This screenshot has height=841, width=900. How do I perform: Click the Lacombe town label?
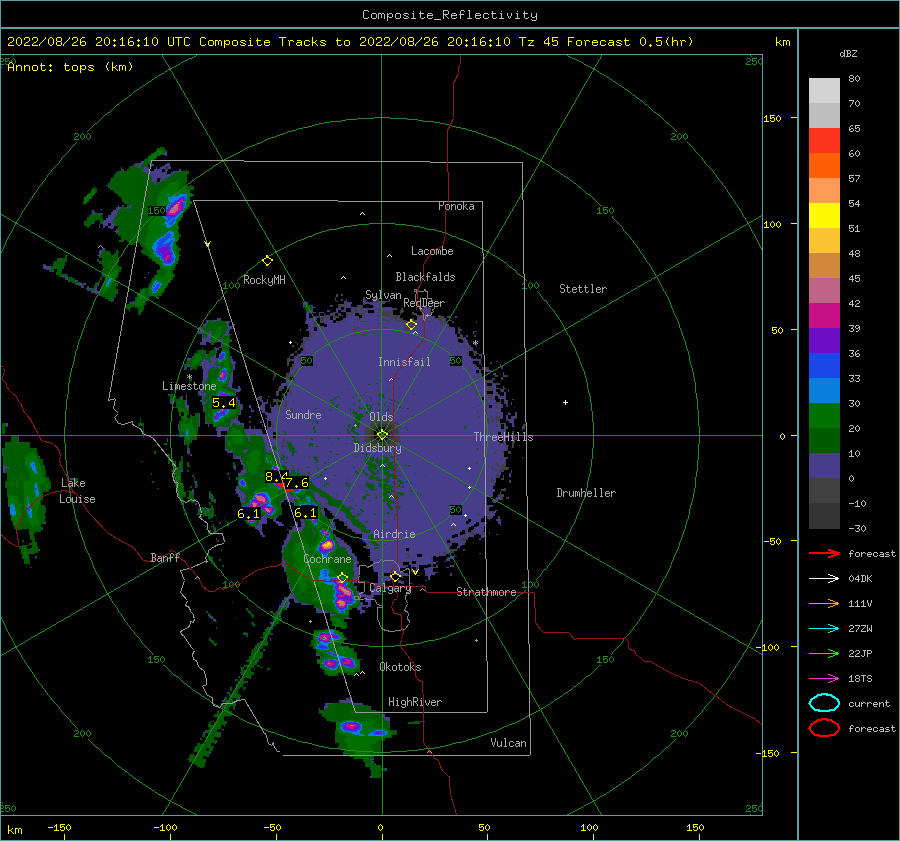(432, 251)
